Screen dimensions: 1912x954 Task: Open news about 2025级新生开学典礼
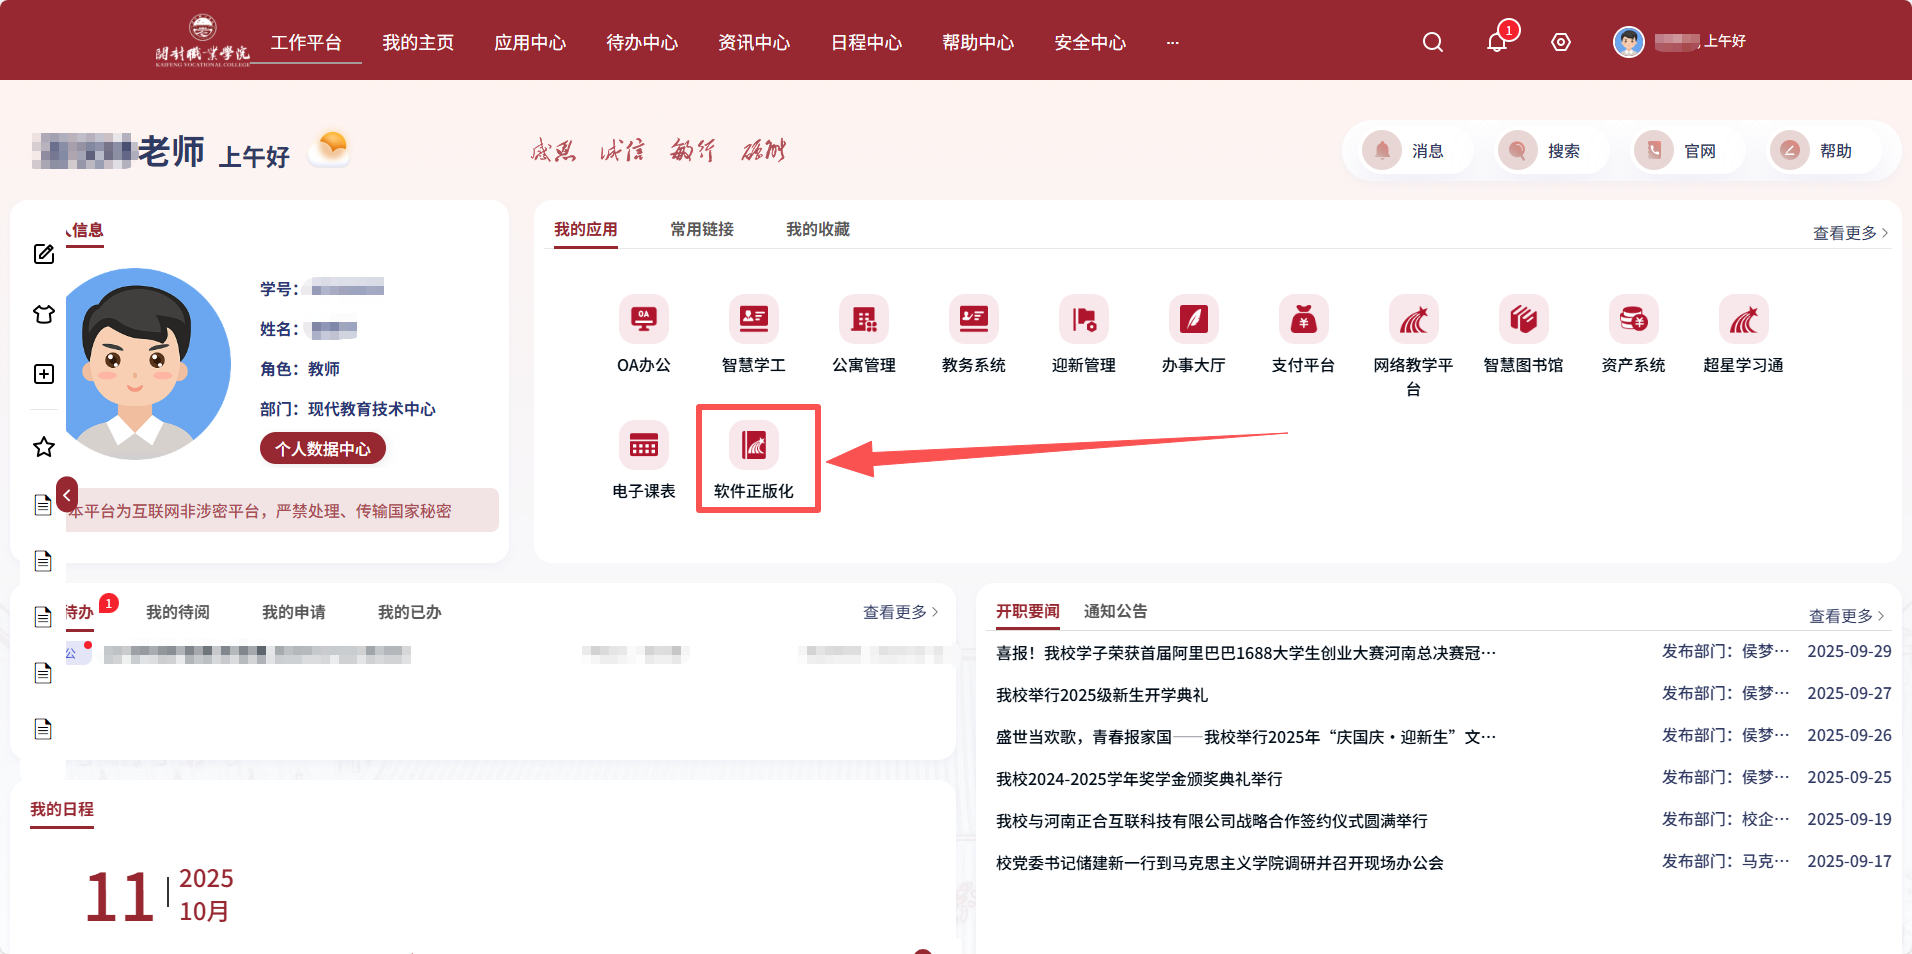(x=1101, y=695)
